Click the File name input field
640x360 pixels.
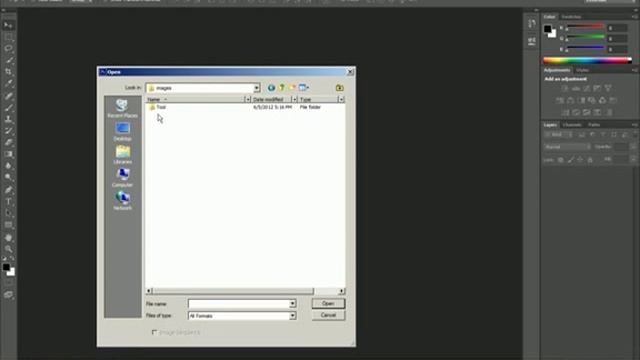tap(239, 304)
